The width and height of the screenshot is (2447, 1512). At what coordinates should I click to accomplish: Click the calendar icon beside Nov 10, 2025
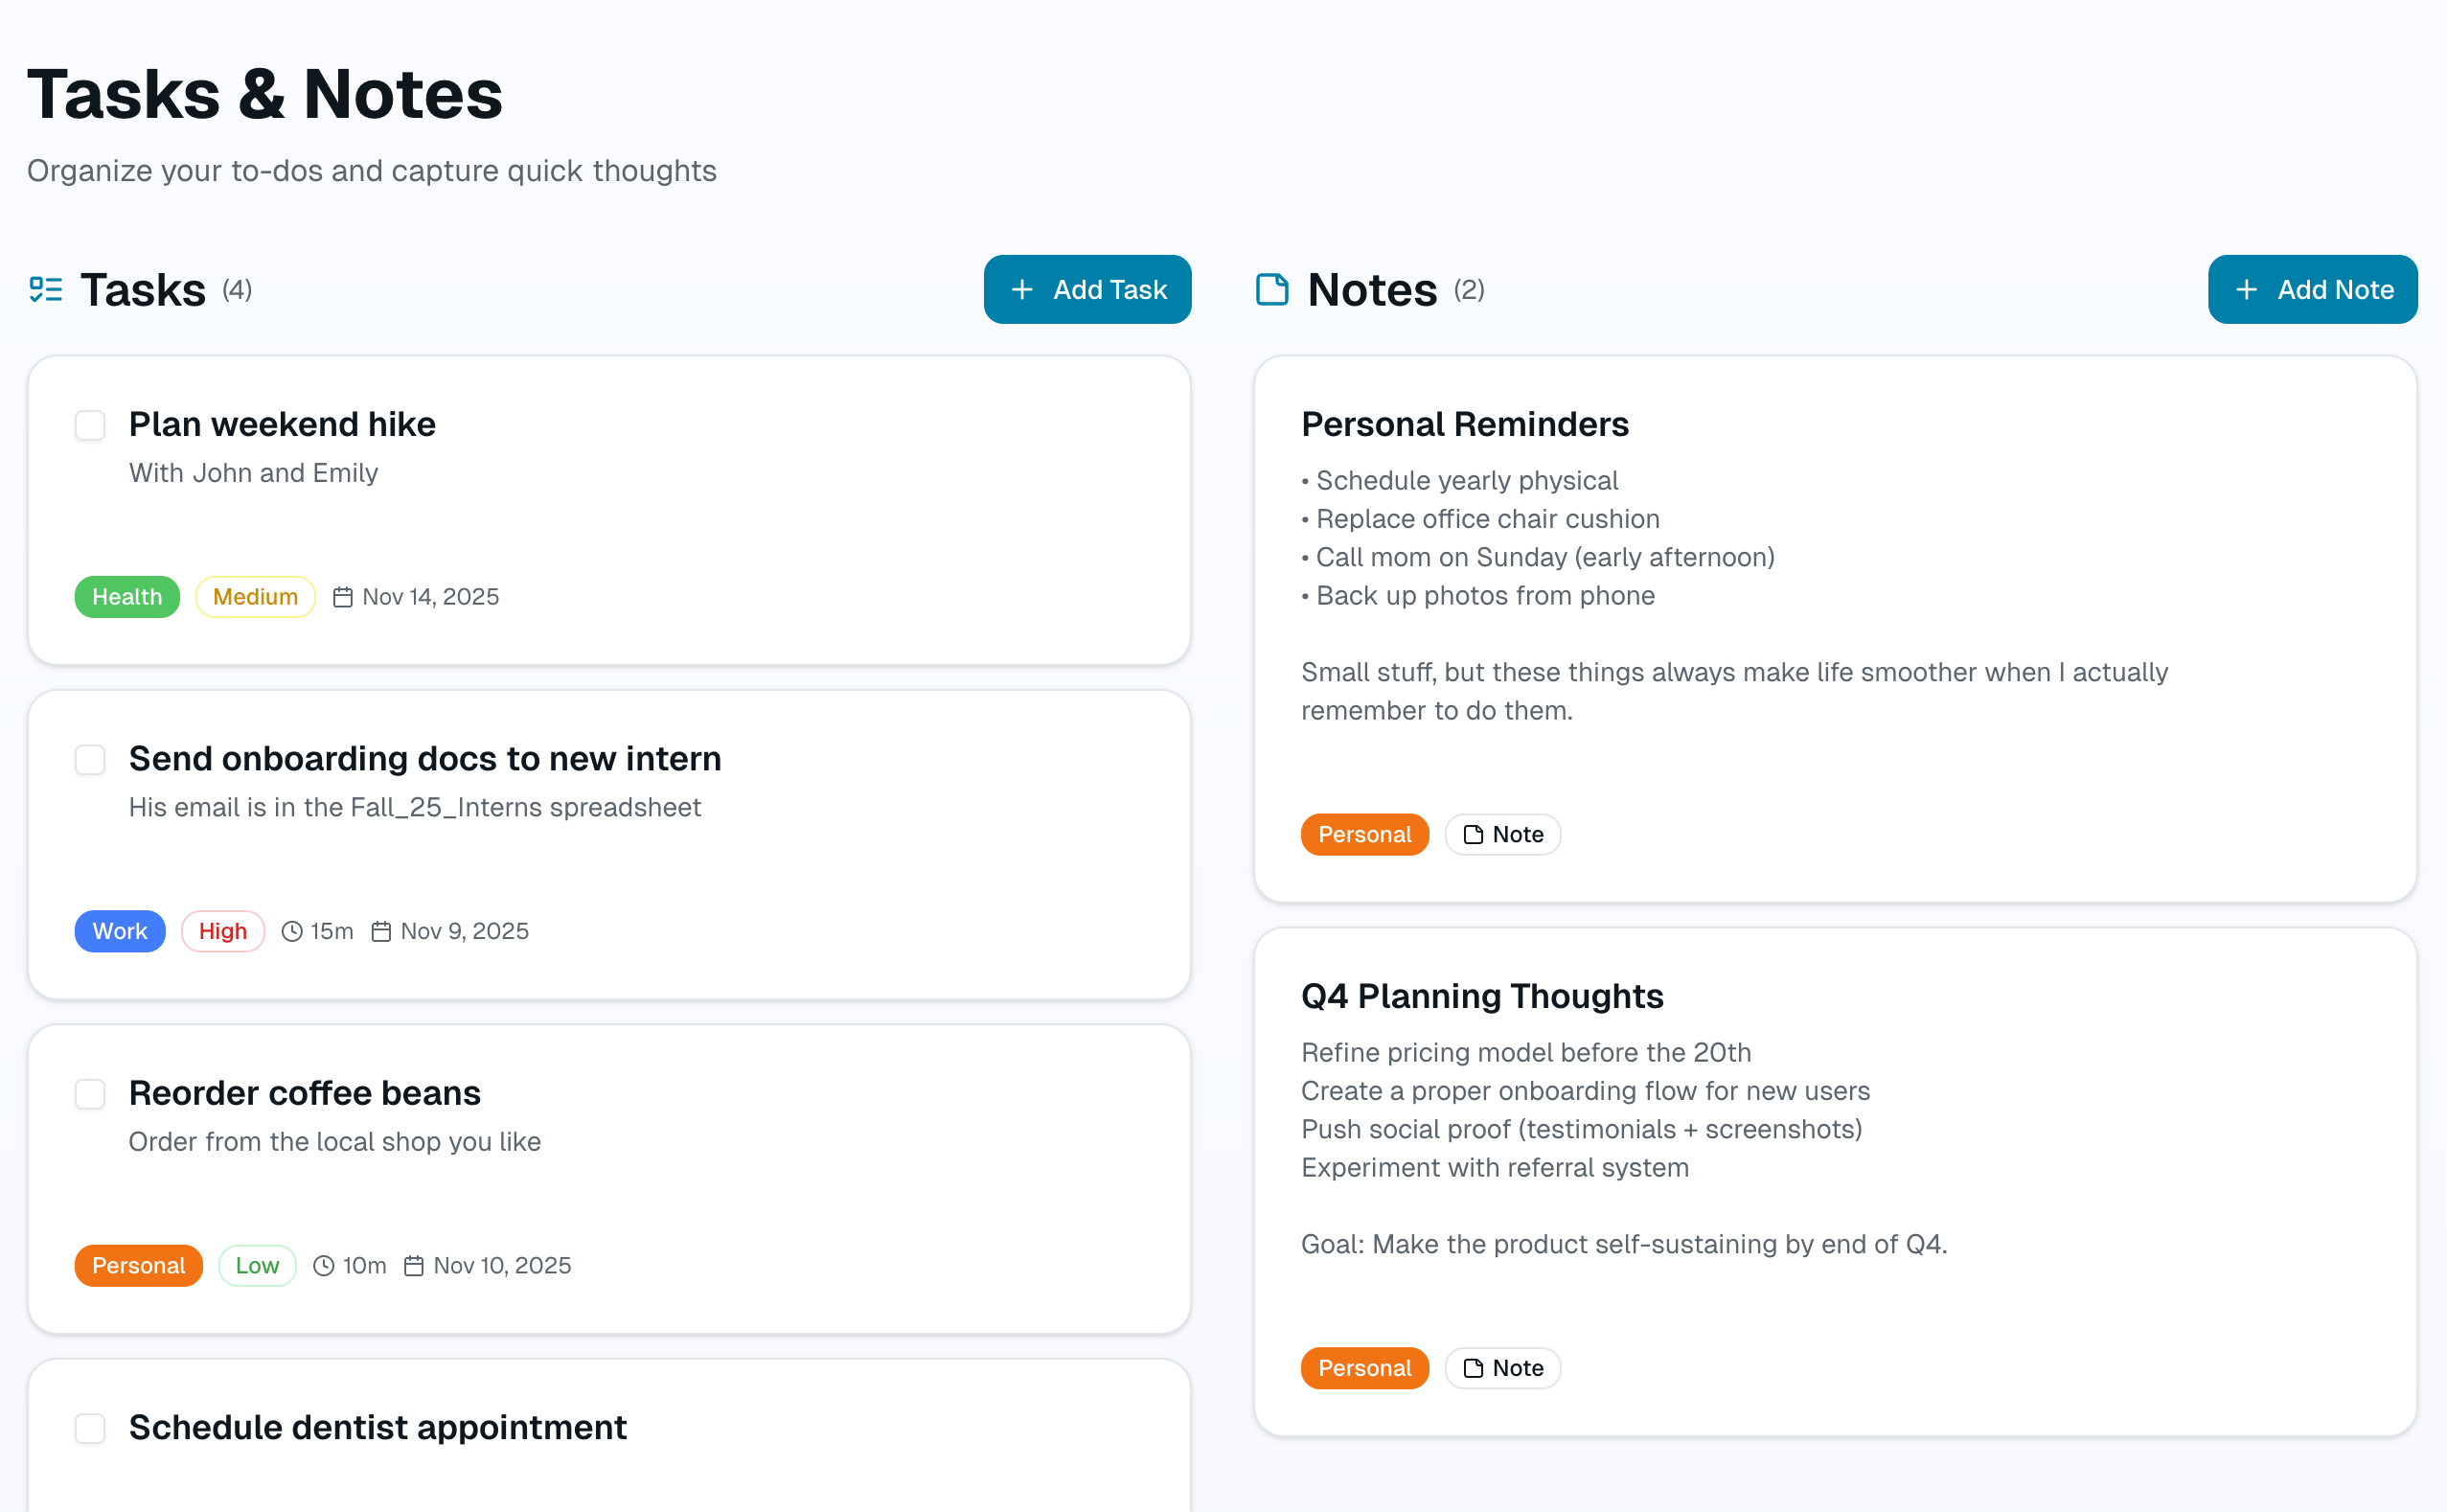414,1266
